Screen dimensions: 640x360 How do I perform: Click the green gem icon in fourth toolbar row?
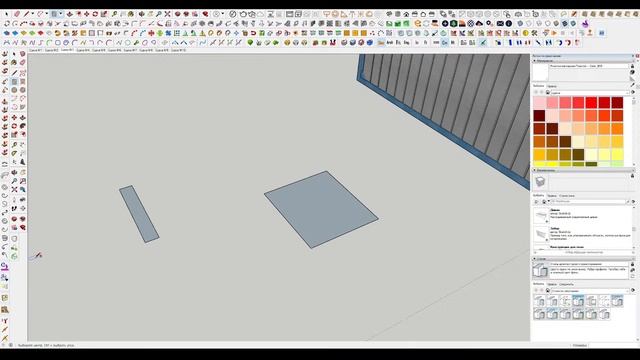250,42
